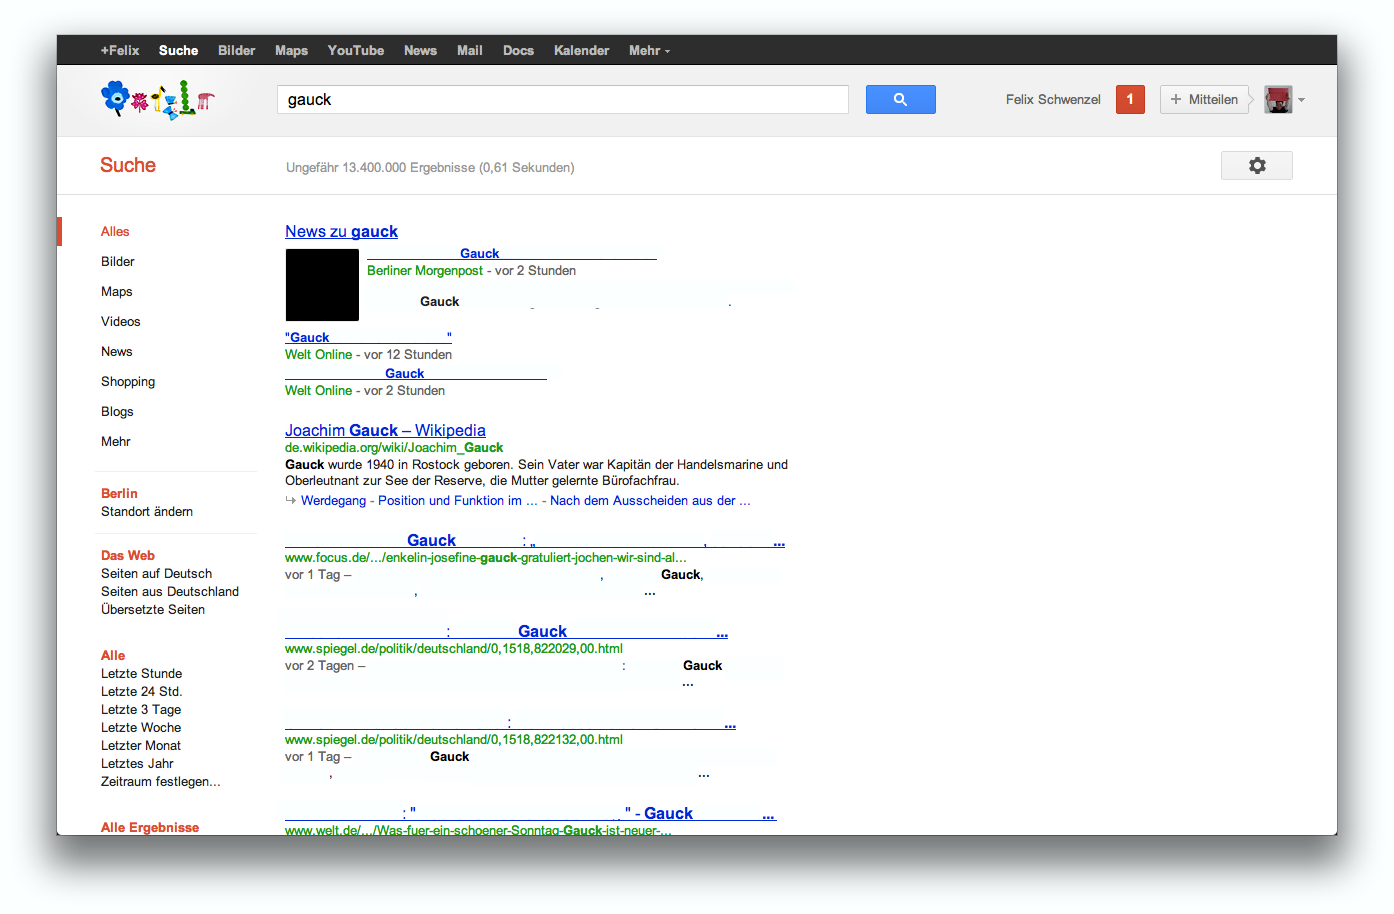Focus the search field containing gauck
This screenshot has height=914, width=1394.
[562, 99]
